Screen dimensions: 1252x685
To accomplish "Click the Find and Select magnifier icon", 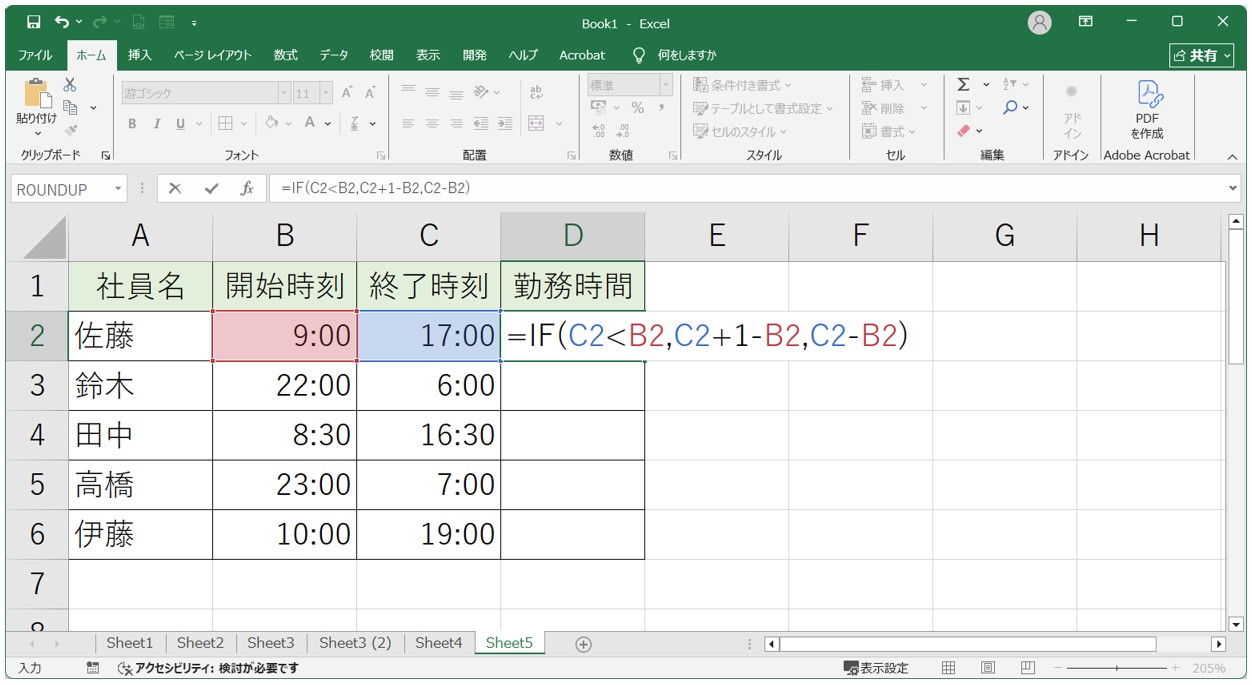I will tap(1010, 108).
